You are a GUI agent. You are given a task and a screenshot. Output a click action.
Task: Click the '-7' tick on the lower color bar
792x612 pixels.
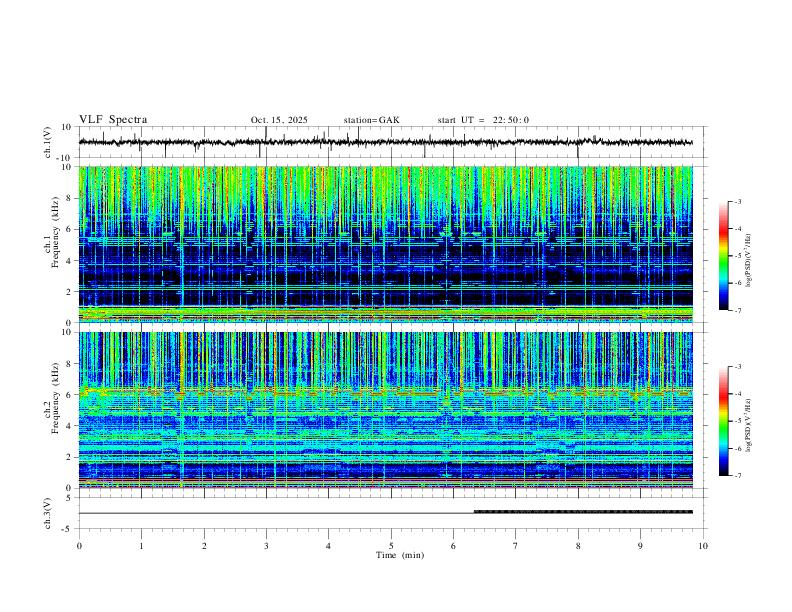click(737, 476)
